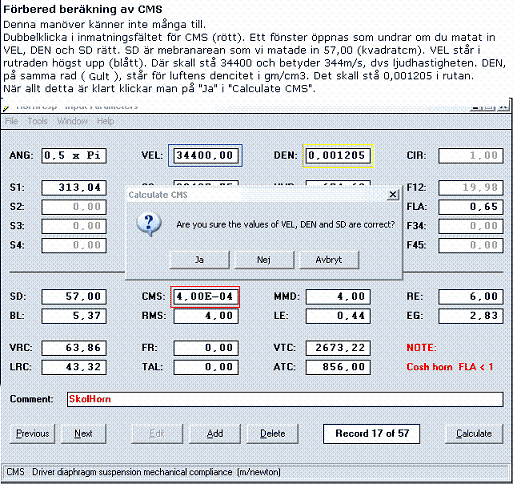Click the F45 input field
Screen dimensions: 513x484
tap(471, 245)
